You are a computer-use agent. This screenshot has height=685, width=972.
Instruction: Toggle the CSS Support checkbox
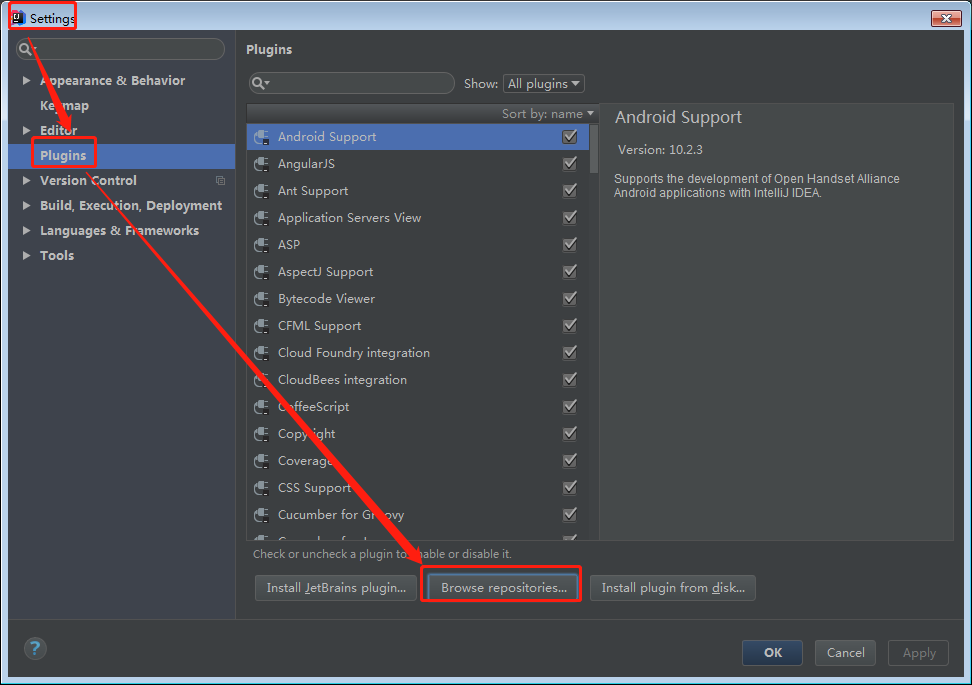[x=570, y=488]
